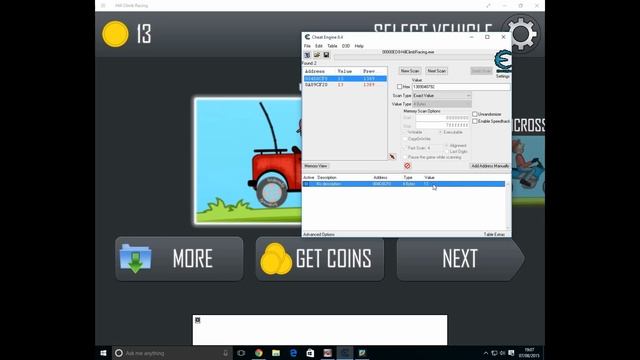Open Table Extras
640x360 pixels.
coord(494,235)
